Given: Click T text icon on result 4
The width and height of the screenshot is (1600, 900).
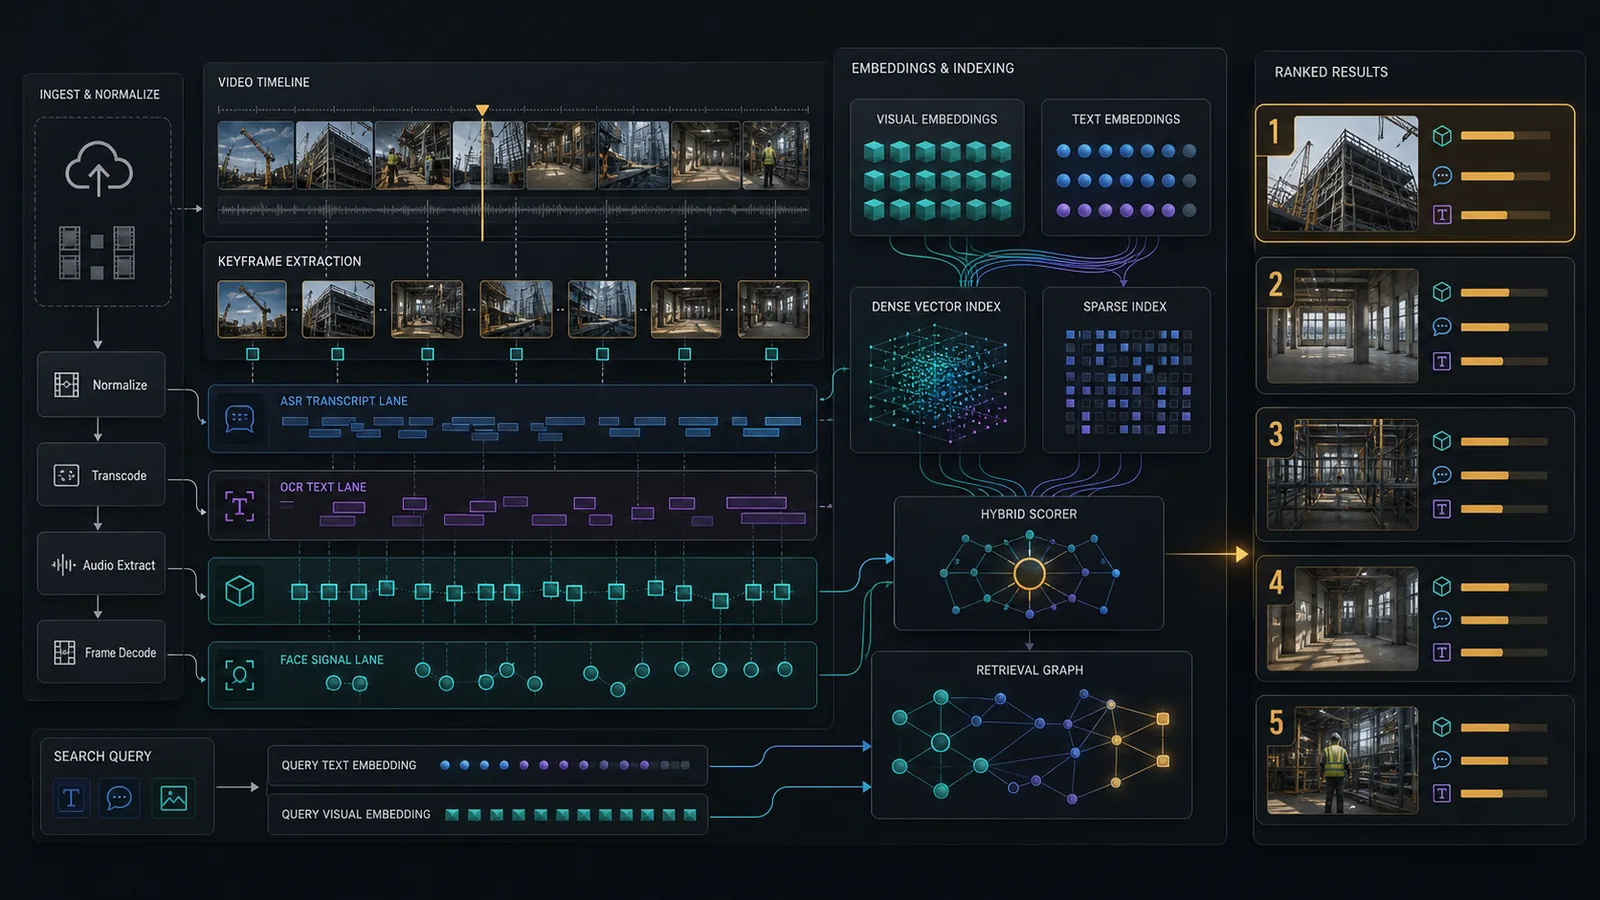Looking at the screenshot, I should (1442, 652).
